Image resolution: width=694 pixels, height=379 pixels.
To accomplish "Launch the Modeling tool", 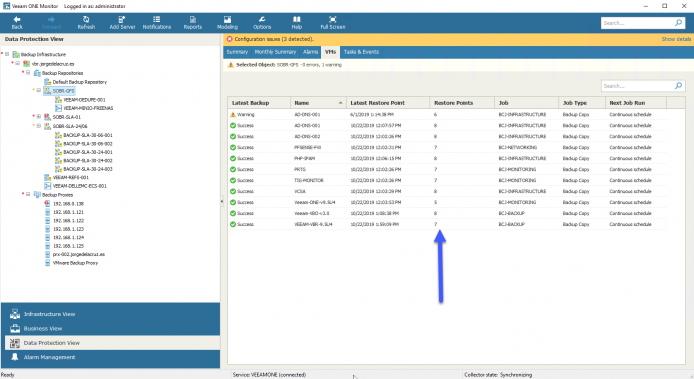I will [227, 22].
